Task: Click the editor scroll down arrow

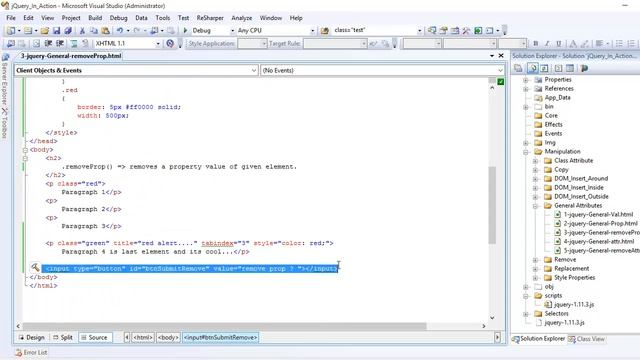Action: (x=492, y=318)
